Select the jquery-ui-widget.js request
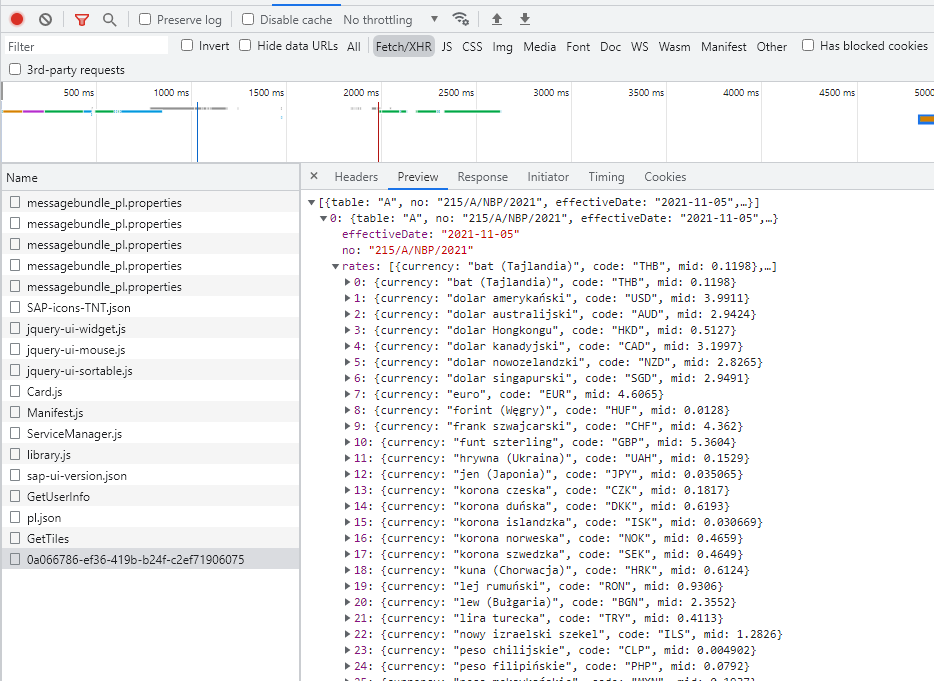Image resolution: width=934 pixels, height=681 pixels. 150,329
